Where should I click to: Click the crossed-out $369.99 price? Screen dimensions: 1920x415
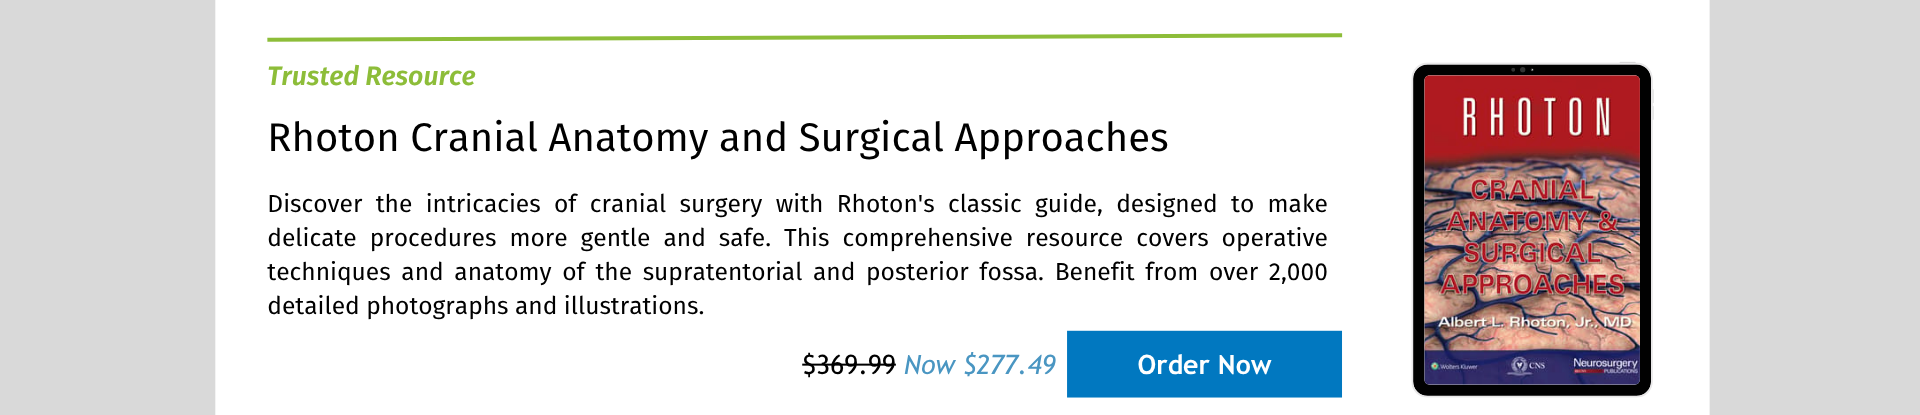849,365
